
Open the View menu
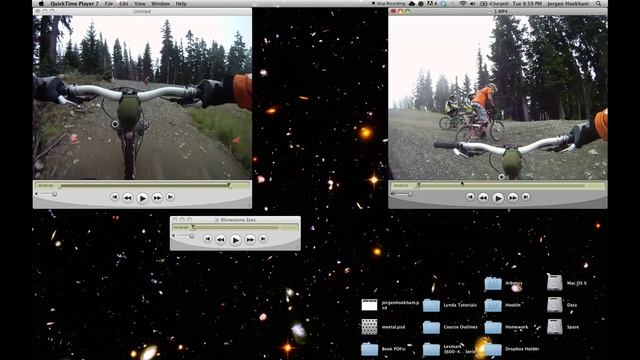[x=140, y=4]
